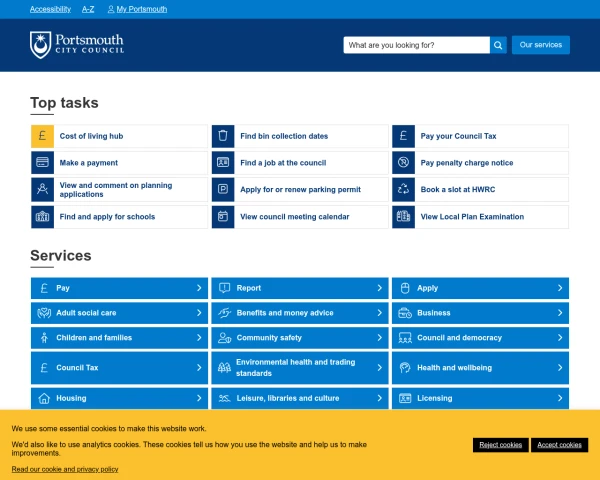The height and width of the screenshot is (480, 600).
Task: Click the house icon in the Housing tile
Action: pyautogui.click(x=44, y=398)
